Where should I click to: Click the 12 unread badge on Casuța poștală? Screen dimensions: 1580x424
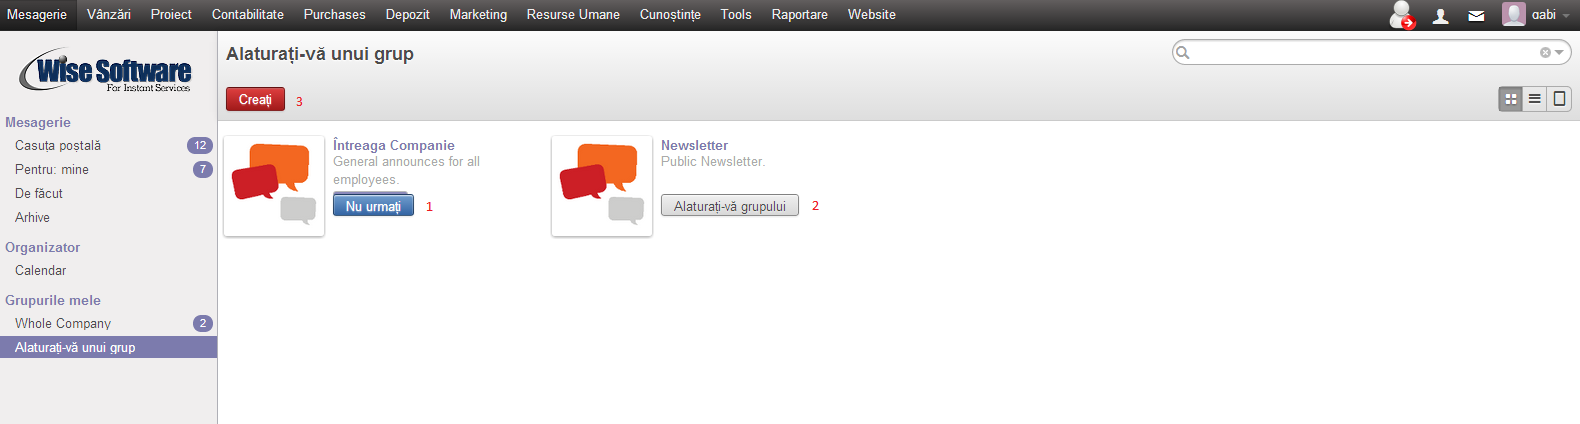(200, 145)
